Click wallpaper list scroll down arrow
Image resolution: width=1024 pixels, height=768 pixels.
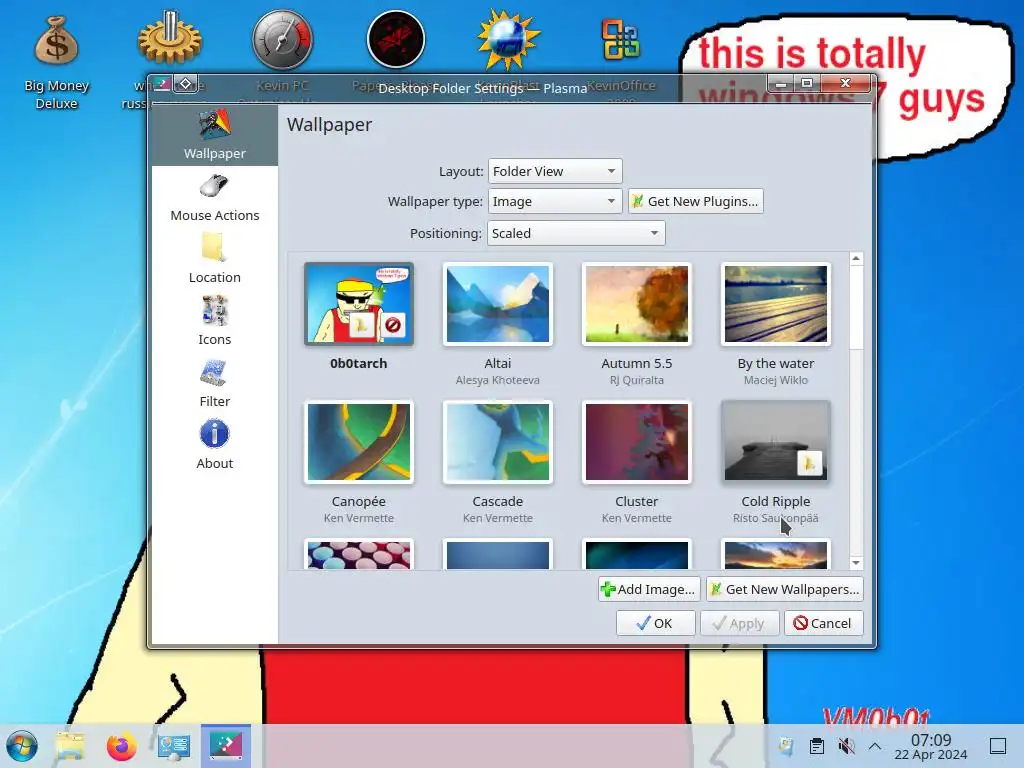click(x=856, y=563)
